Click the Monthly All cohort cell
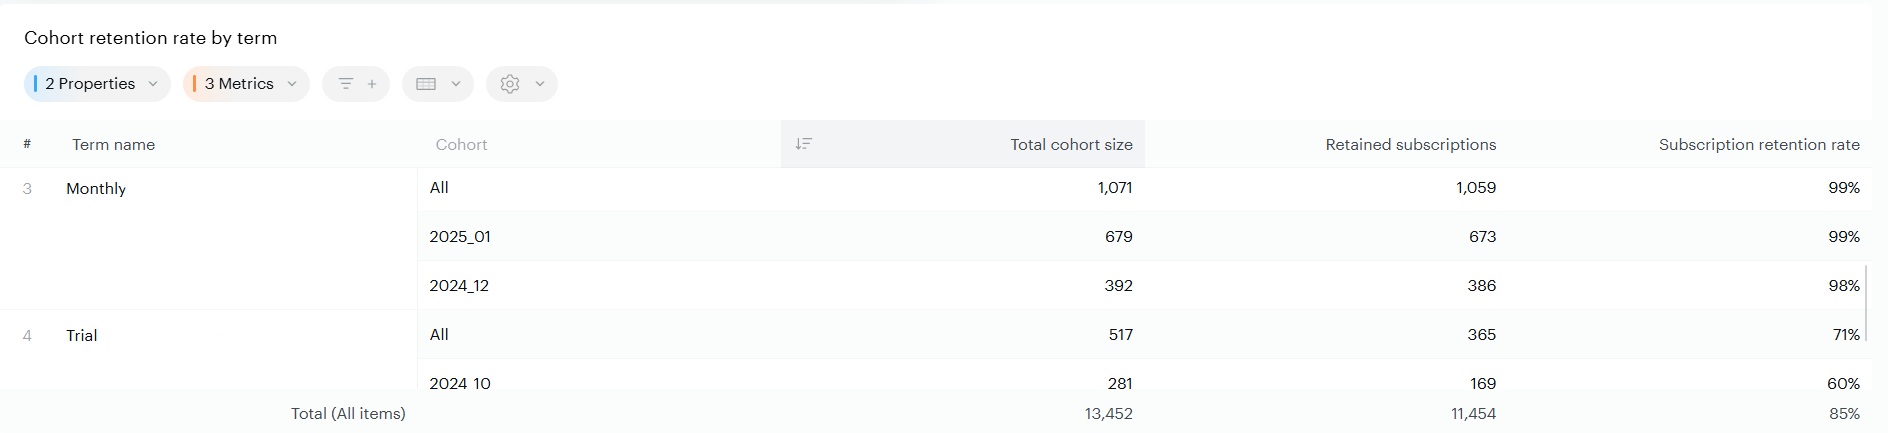 point(439,188)
